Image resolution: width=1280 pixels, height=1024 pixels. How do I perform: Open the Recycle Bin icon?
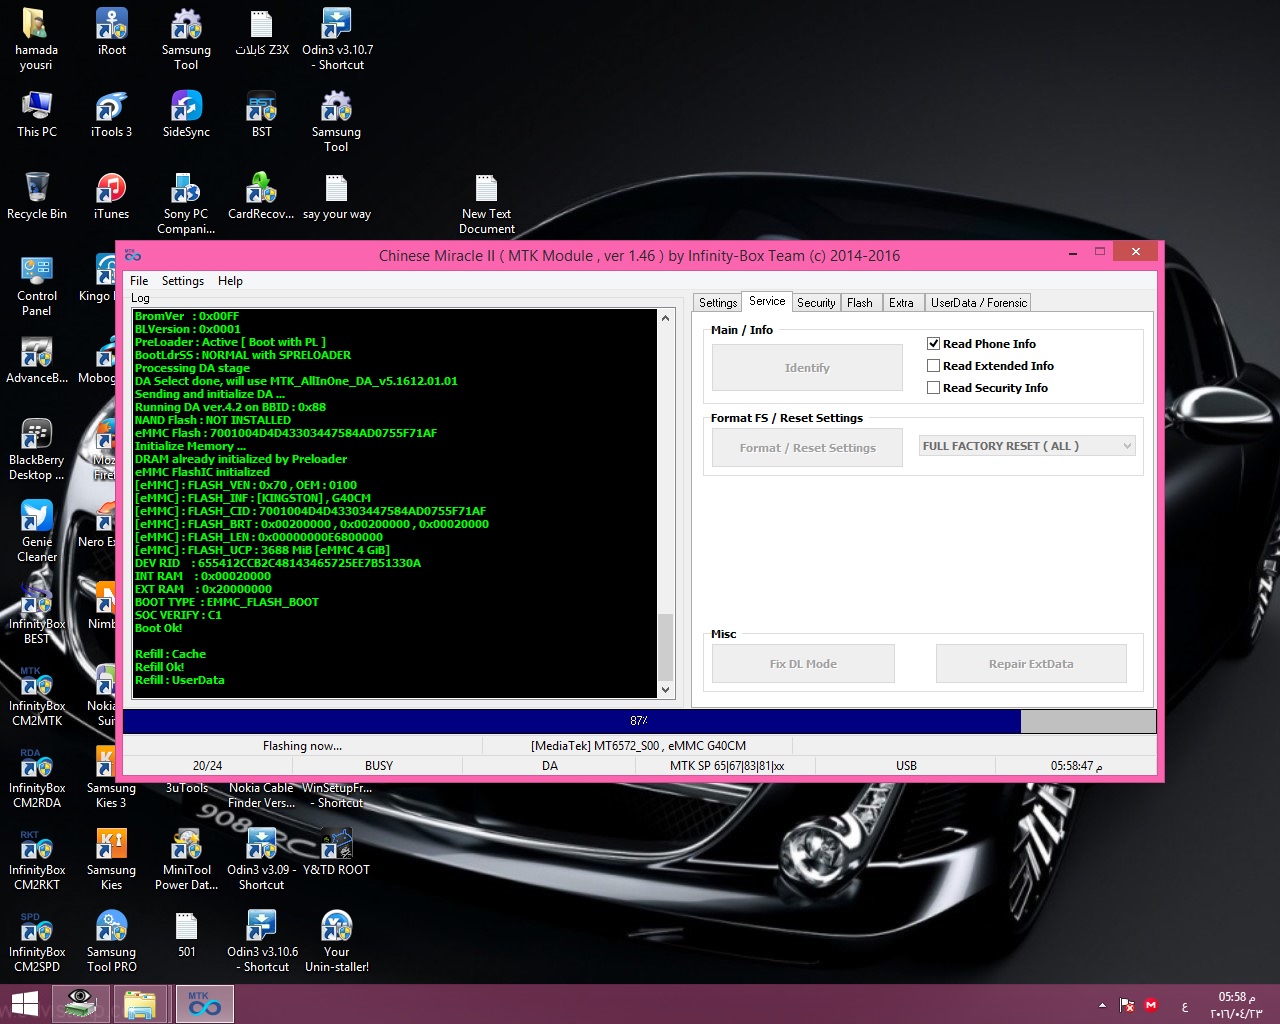click(x=37, y=196)
